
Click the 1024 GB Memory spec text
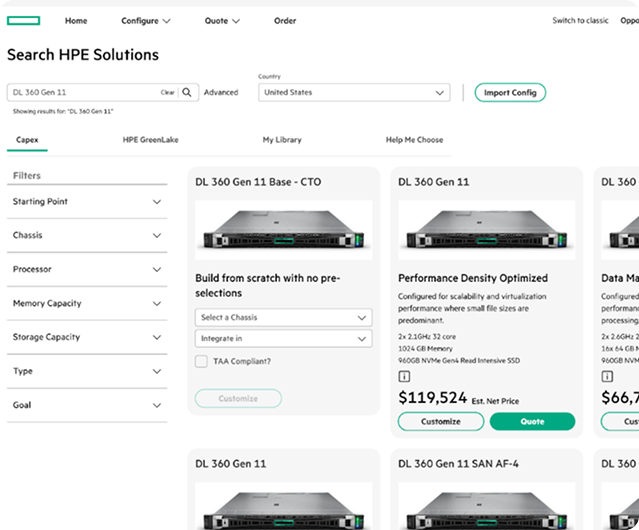tap(425, 349)
